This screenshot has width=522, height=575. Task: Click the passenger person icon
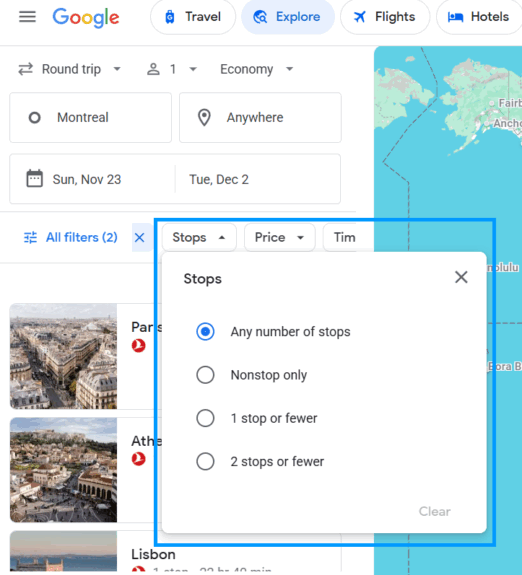click(x=153, y=69)
